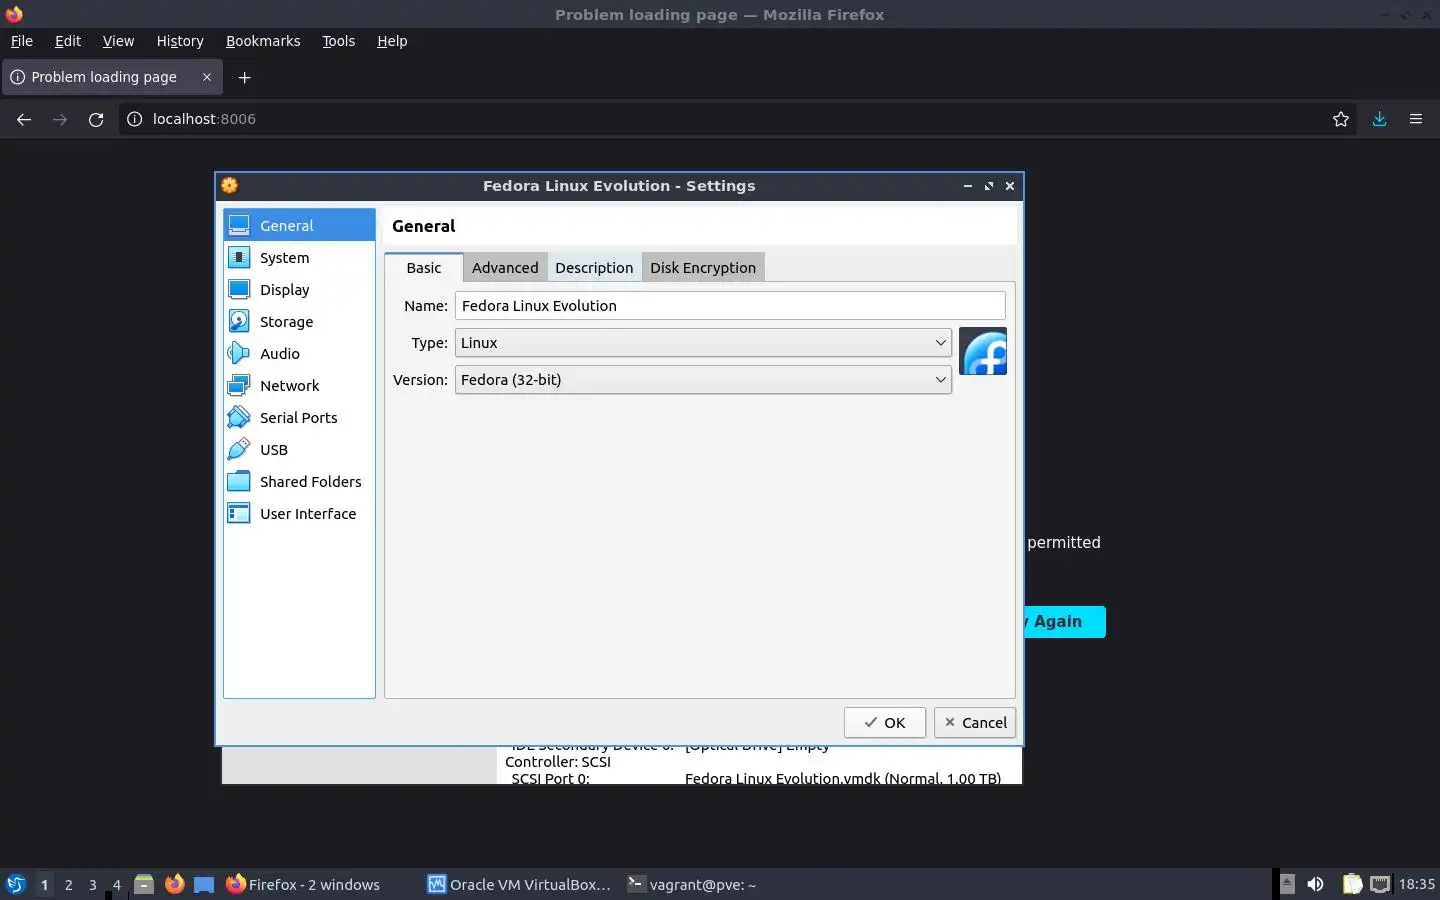Screen dimensions: 1440x900
Task: Show desktop using taskbar desktop icon
Action: (x=204, y=884)
